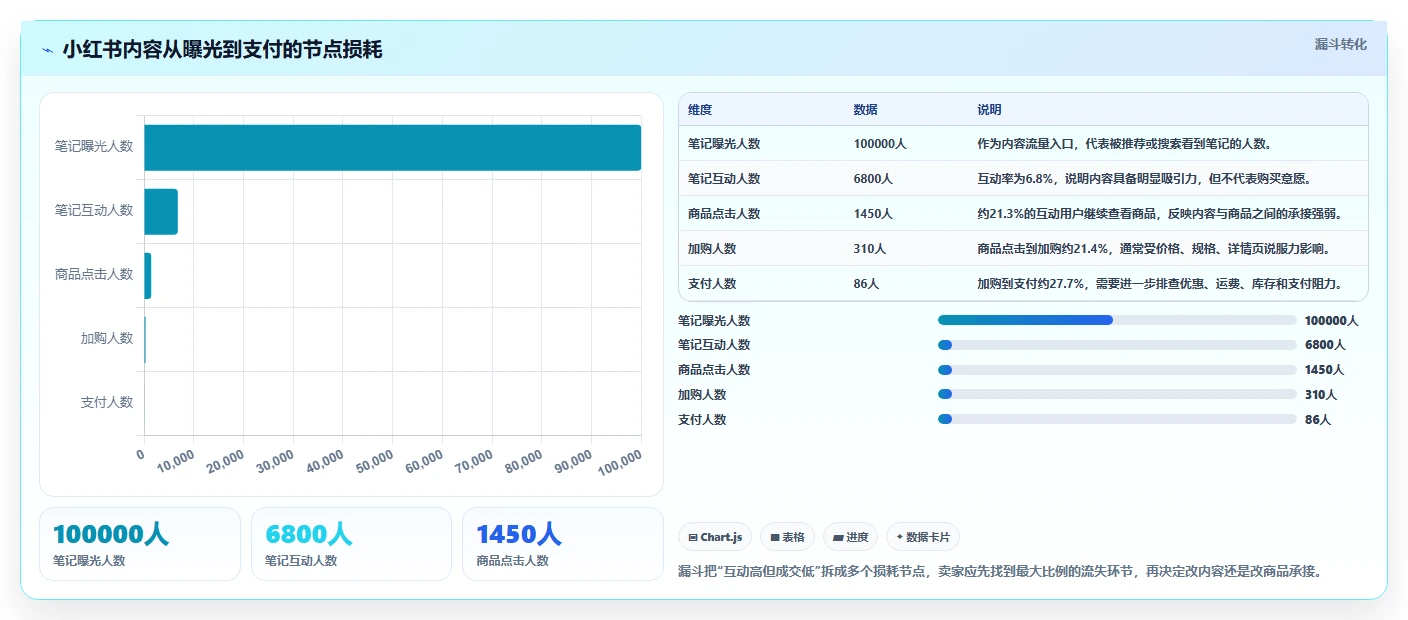
Task: Click the 笔记曝光人数 bar in the chart
Action: click(x=392, y=147)
